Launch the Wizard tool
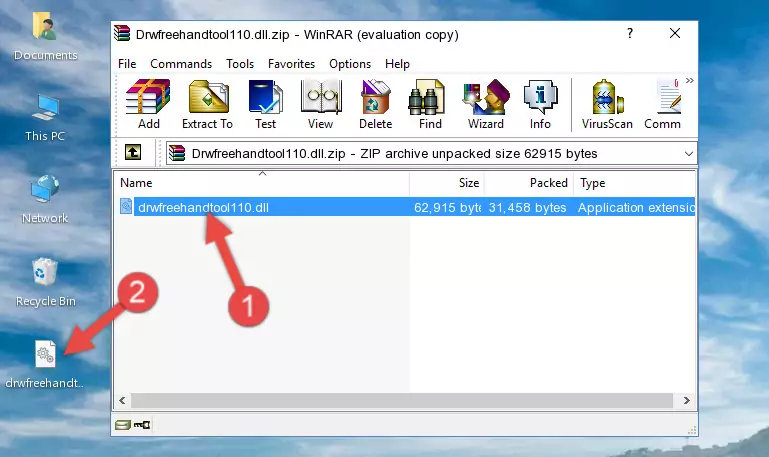Screen dimensions: 769x457 tap(486, 104)
